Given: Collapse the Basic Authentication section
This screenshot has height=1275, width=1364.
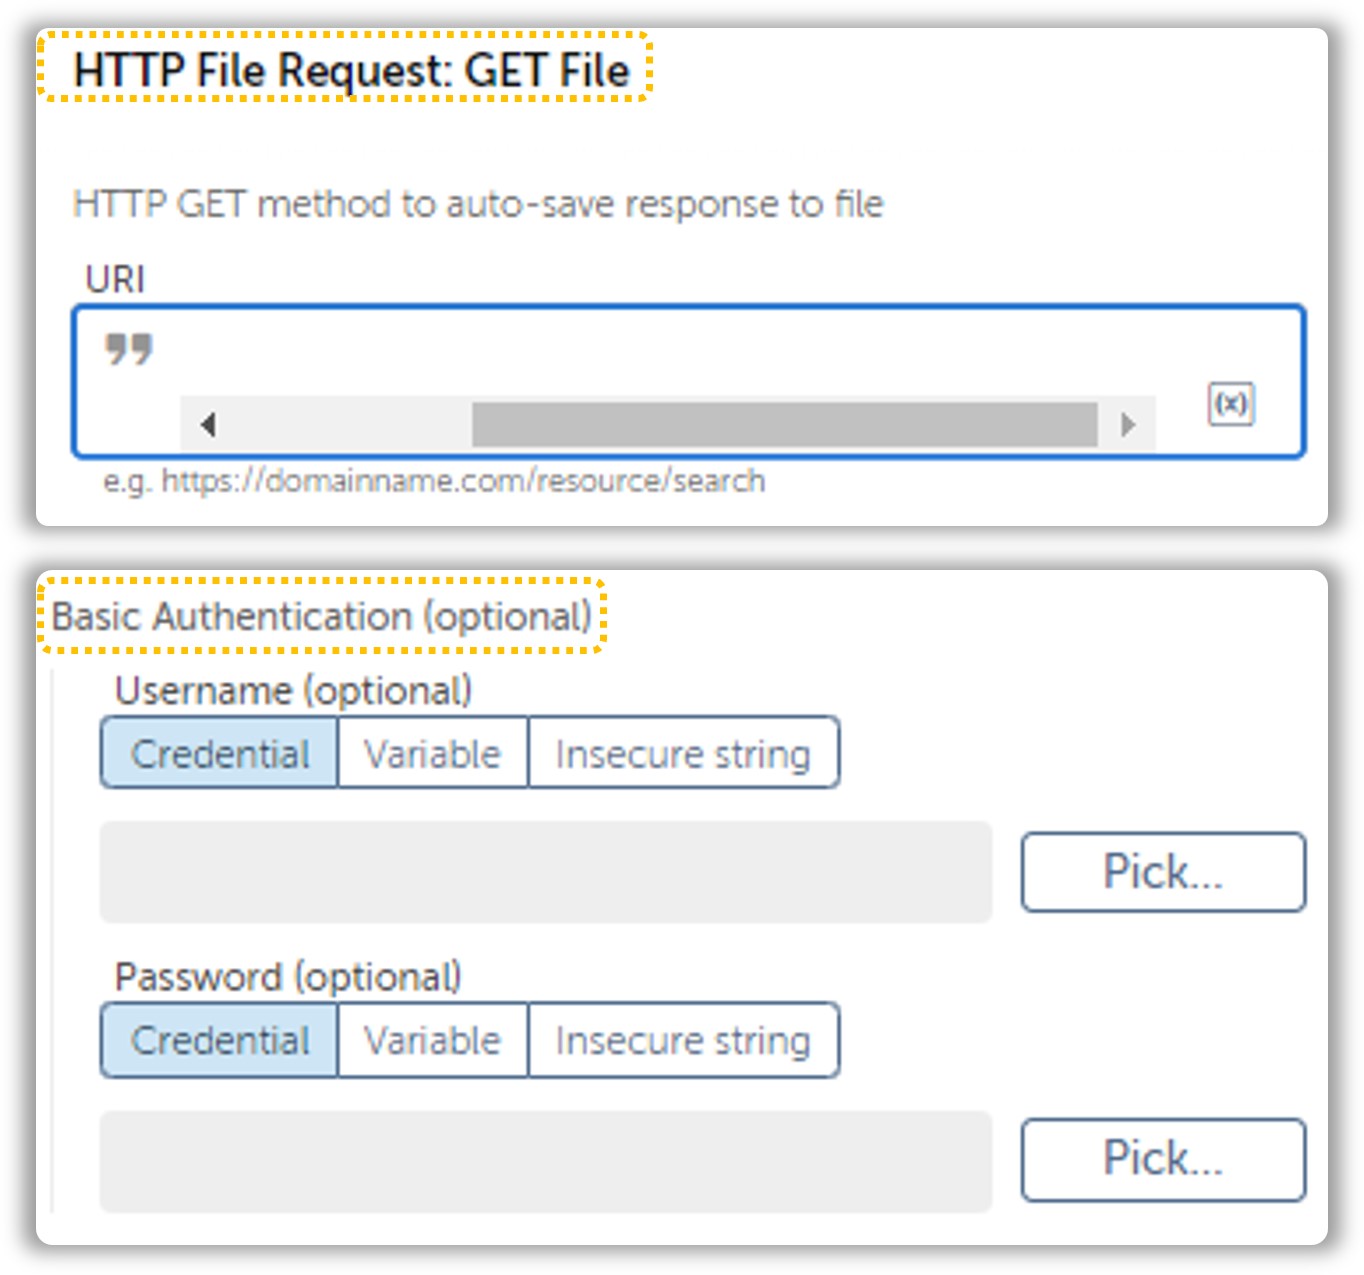Looking at the screenshot, I should (325, 616).
